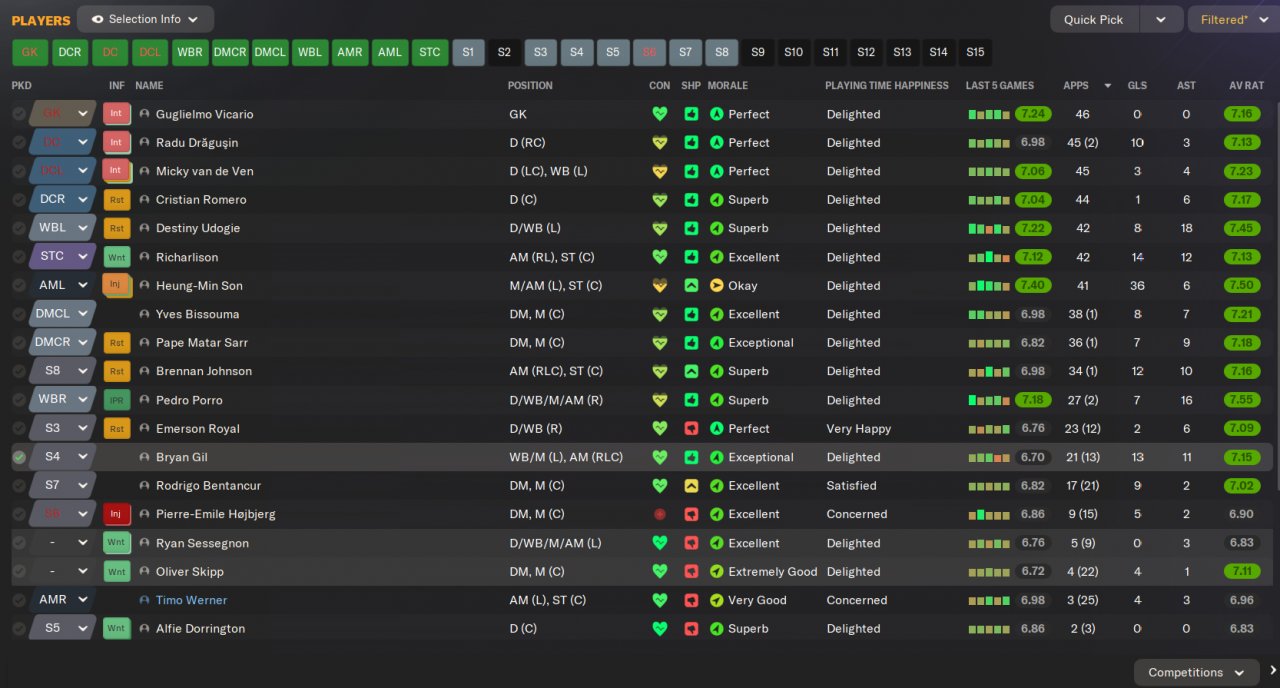Open Timo Werner's player profile link
The height and width of the screenshot is (688, 1280).
(191, 600)
